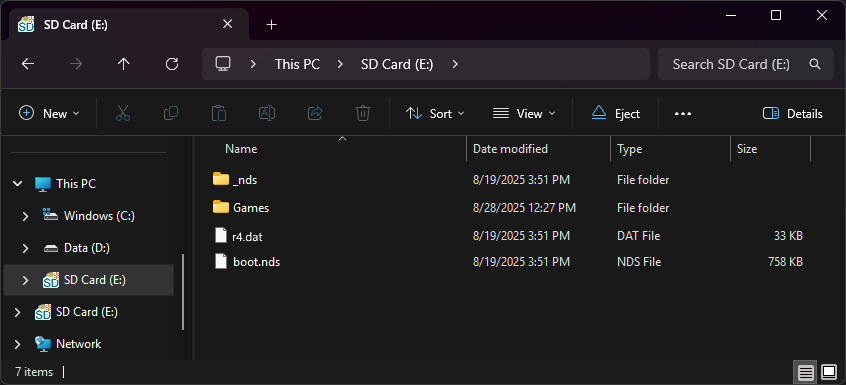846x385 pixels.
Task: Collapse the This PC tree node
Action: tap(18, 184)
